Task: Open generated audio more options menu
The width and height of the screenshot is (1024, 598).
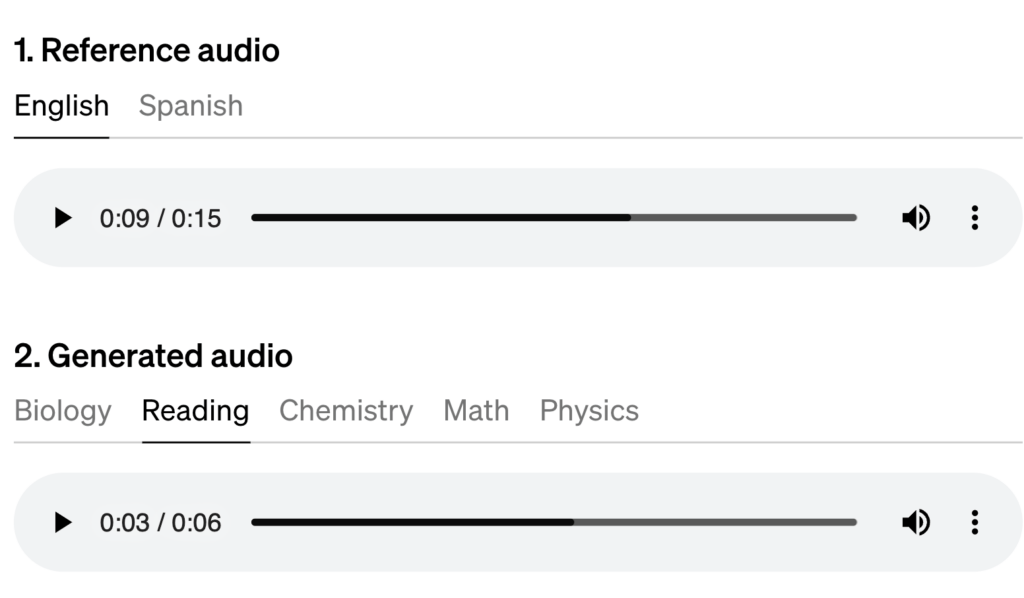Action: tap(975, 523)
